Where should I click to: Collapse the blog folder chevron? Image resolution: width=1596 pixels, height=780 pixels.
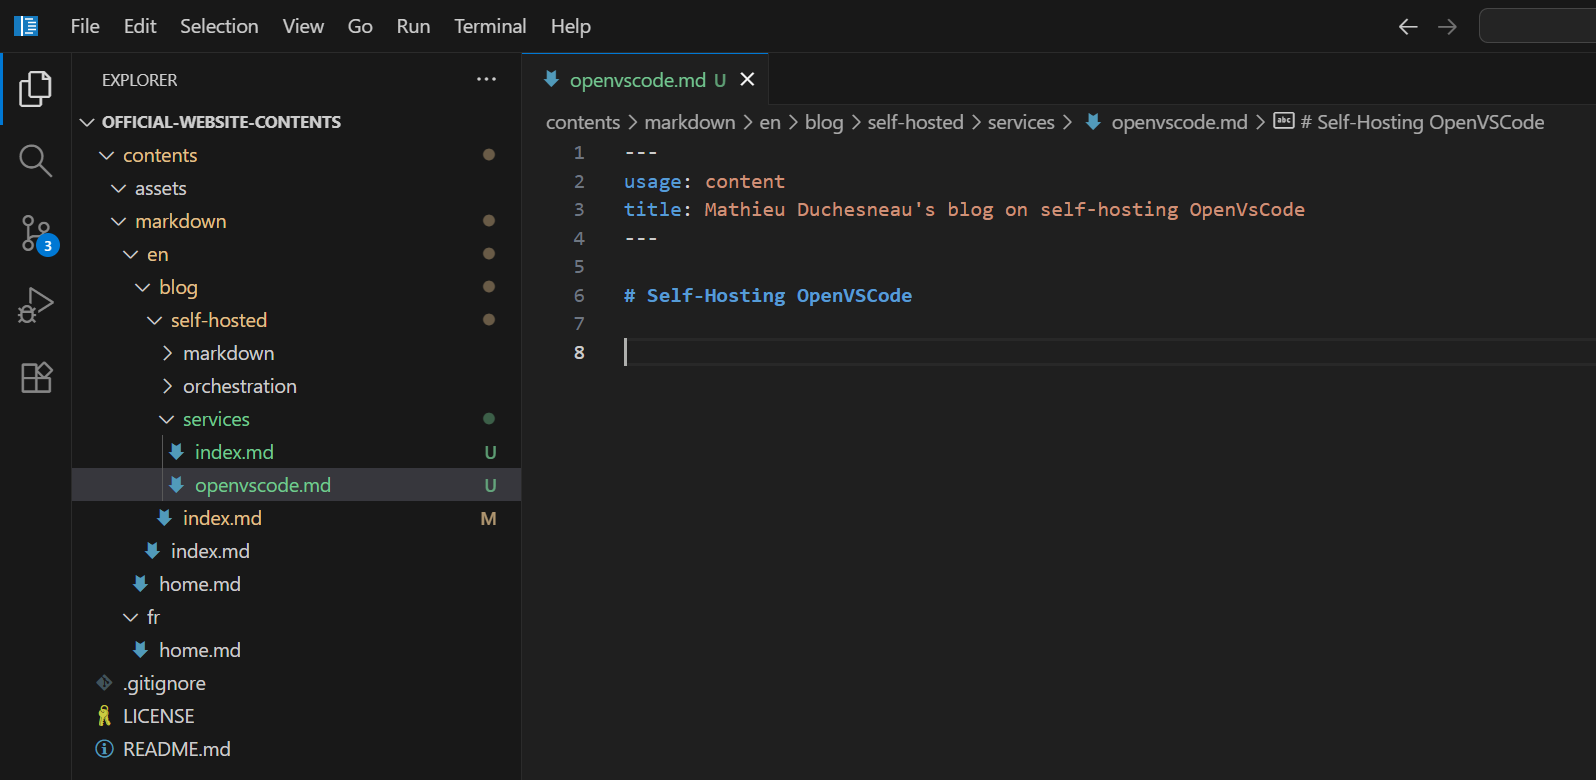[143, 287]
